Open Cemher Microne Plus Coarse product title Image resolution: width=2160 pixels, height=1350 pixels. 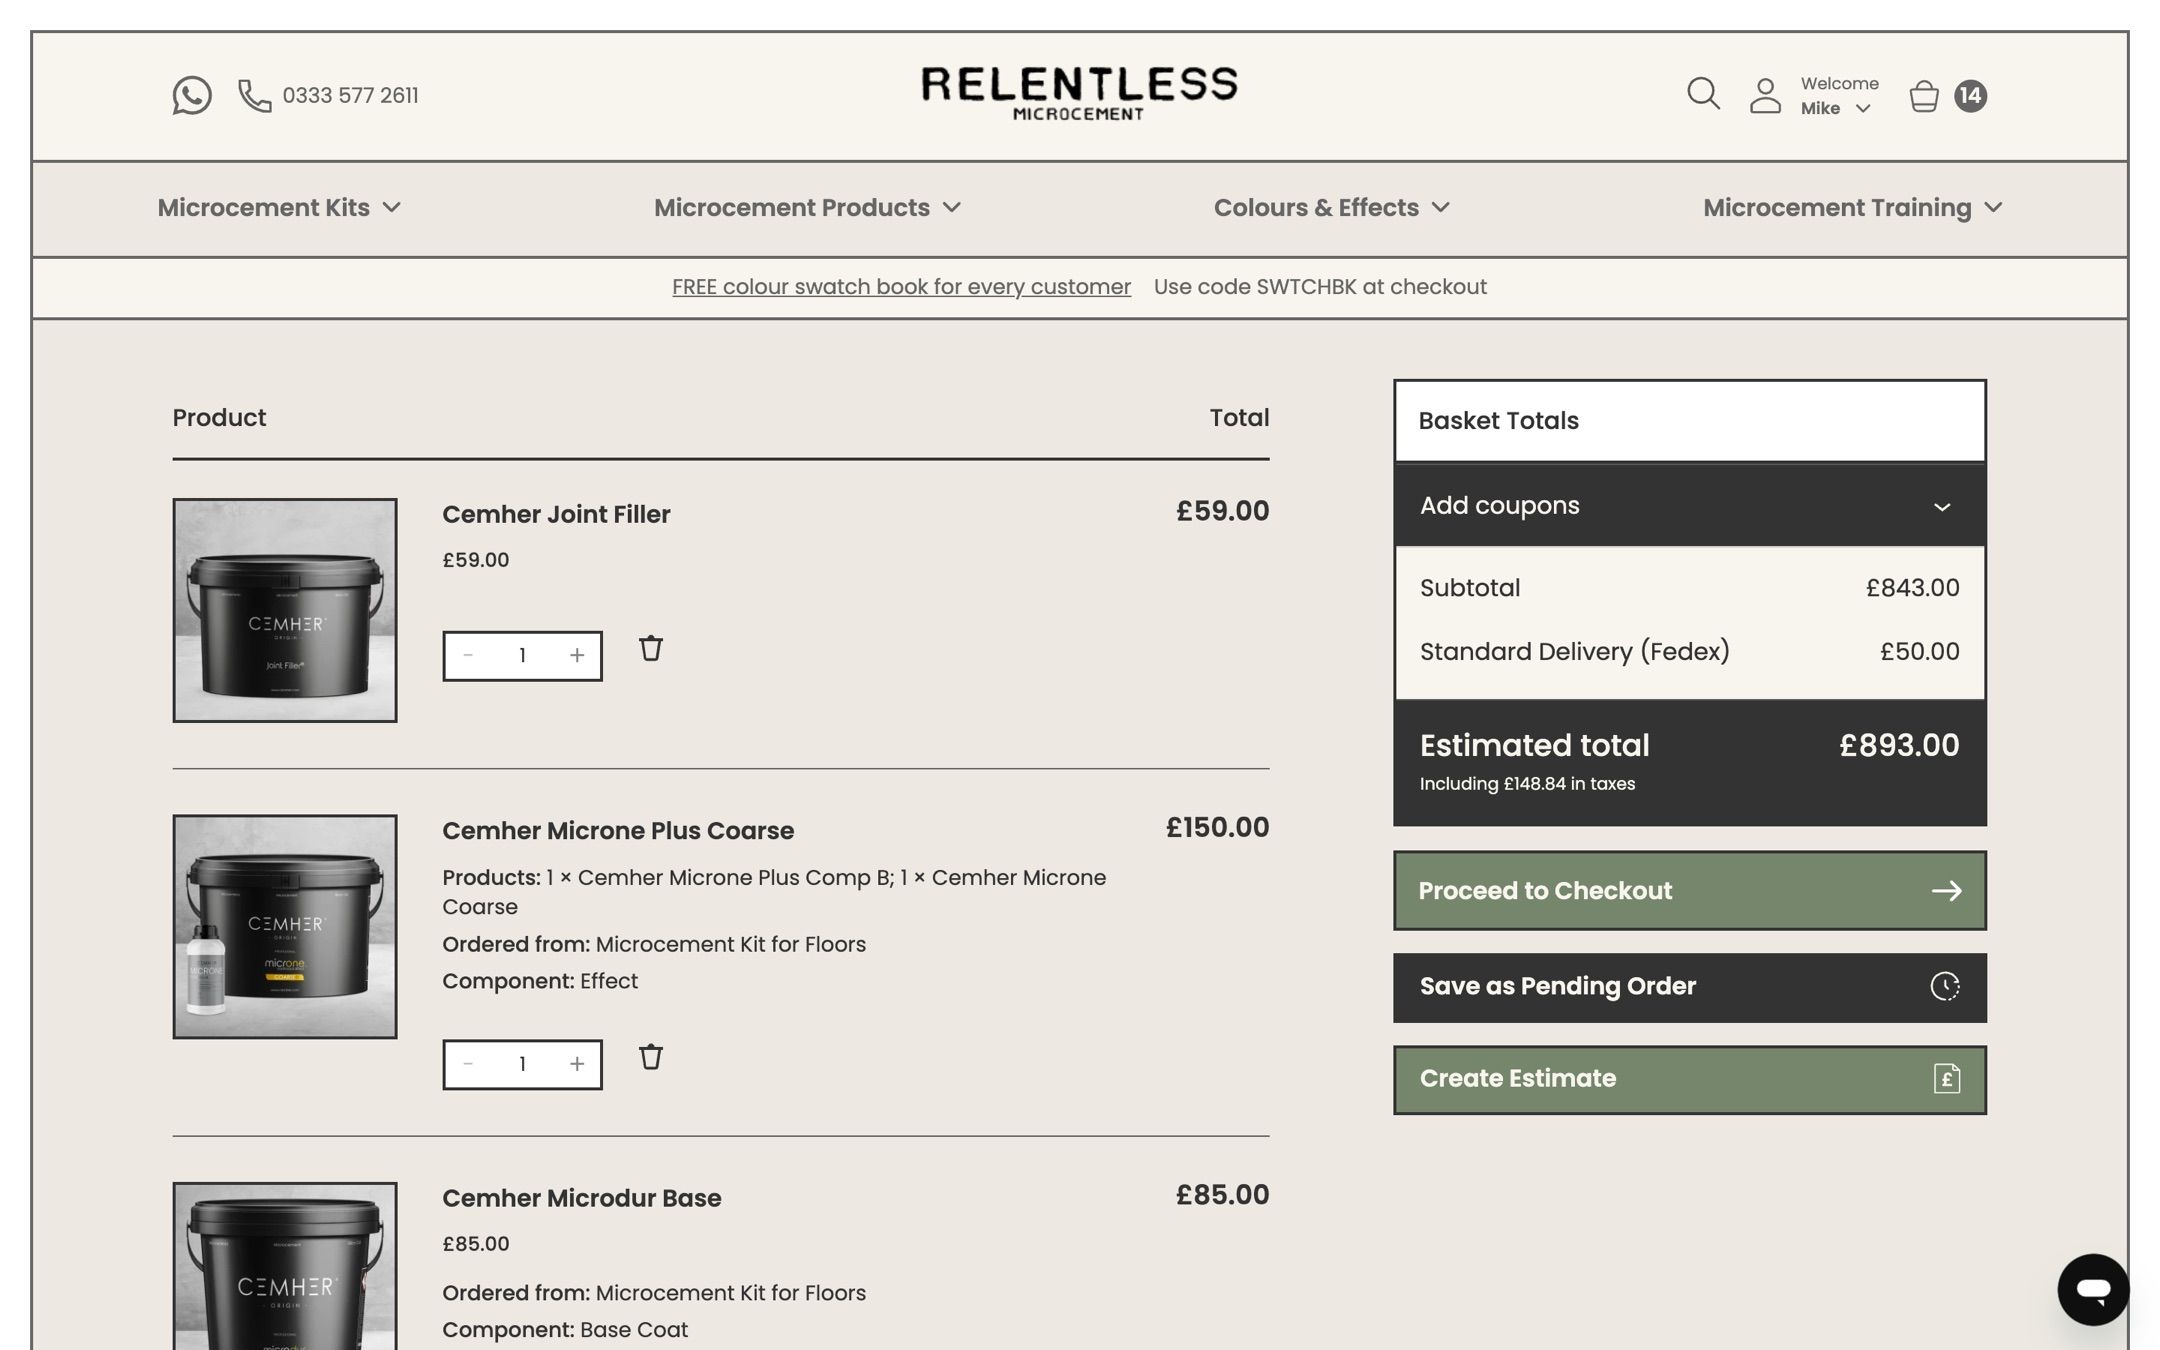(618, 831)
